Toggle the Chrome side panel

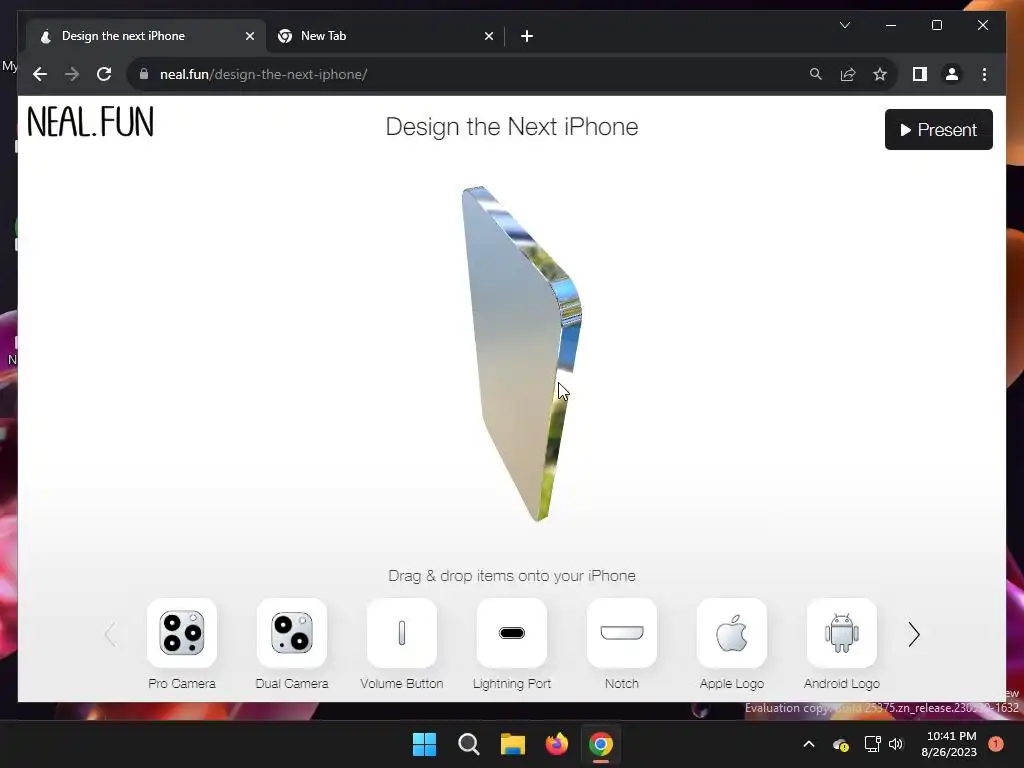(920, 74)
